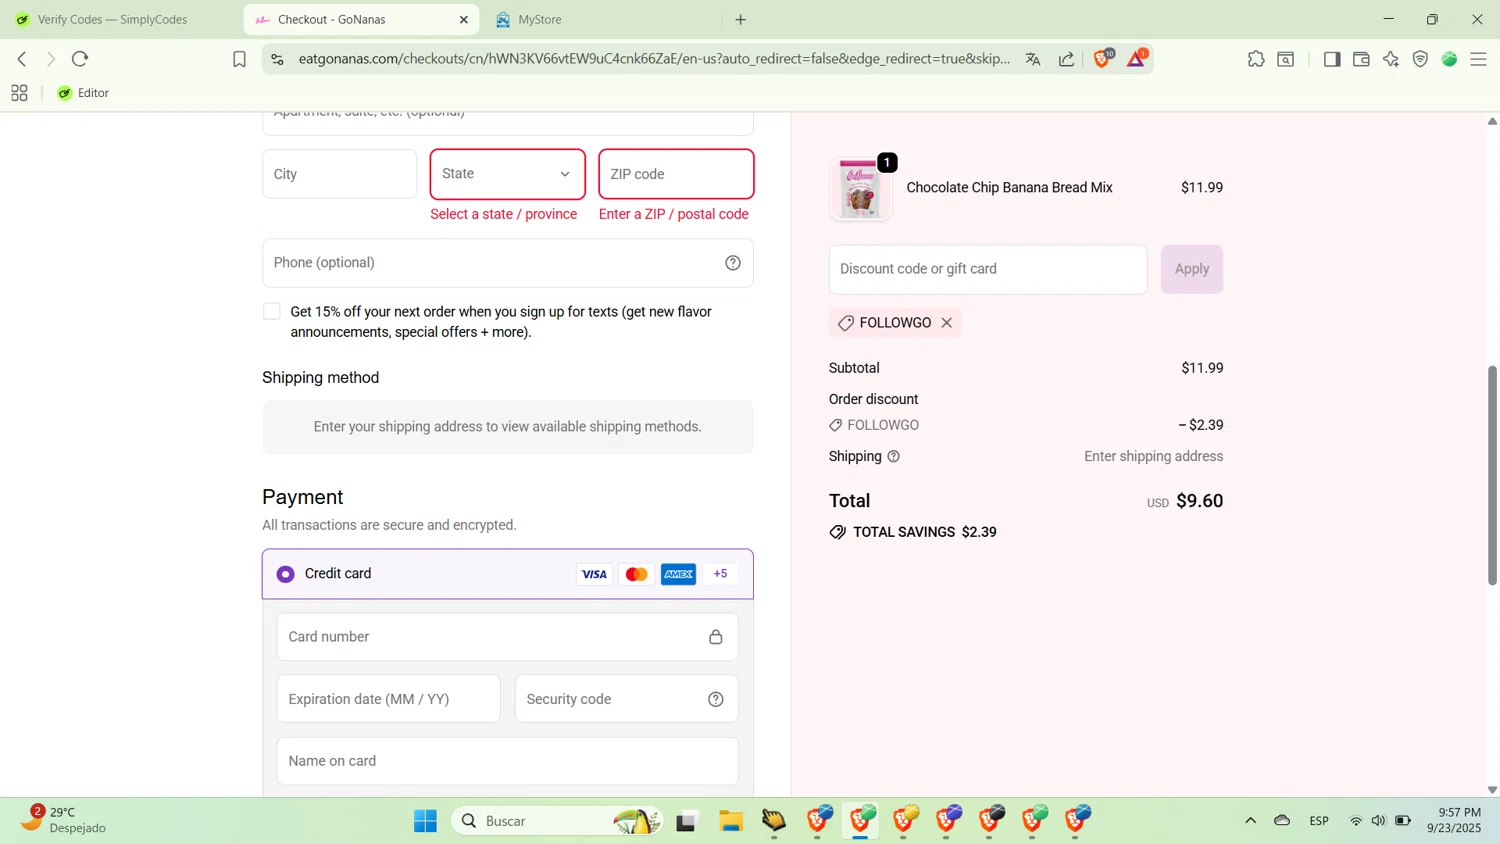The height and width of the screenshot is (844, 1500).
Task: Show the +5 more card types
Action: pyautogui.click(x=721, y=574)
